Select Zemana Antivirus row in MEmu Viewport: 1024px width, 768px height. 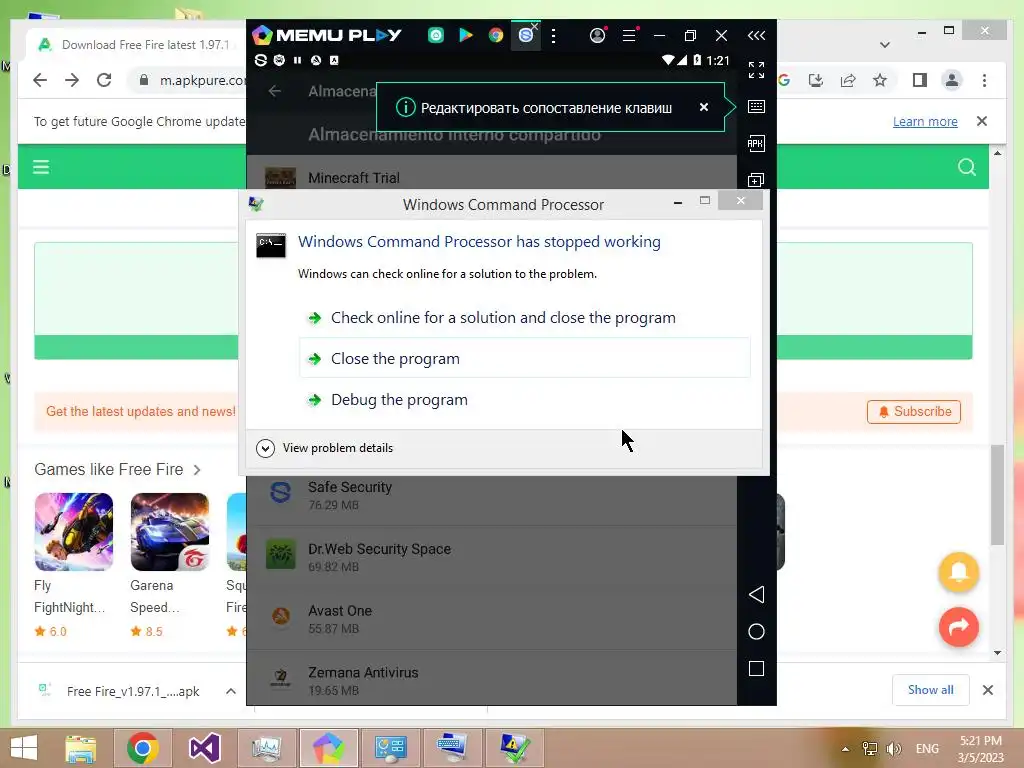point(492,679)
